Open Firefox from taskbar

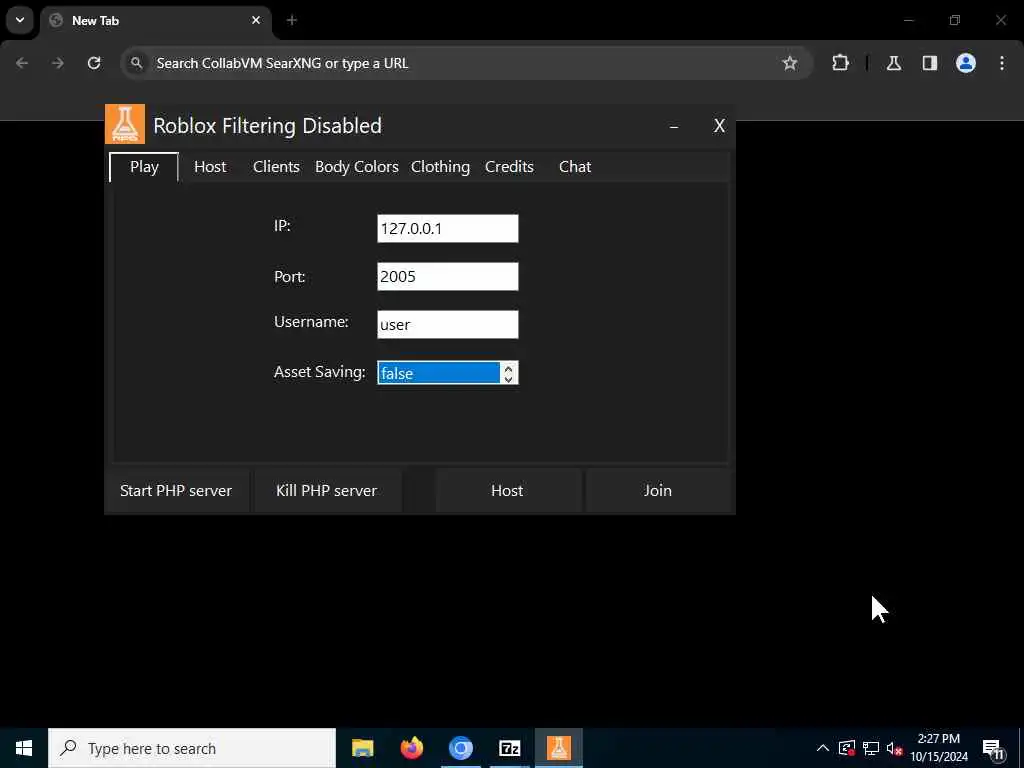411,748
